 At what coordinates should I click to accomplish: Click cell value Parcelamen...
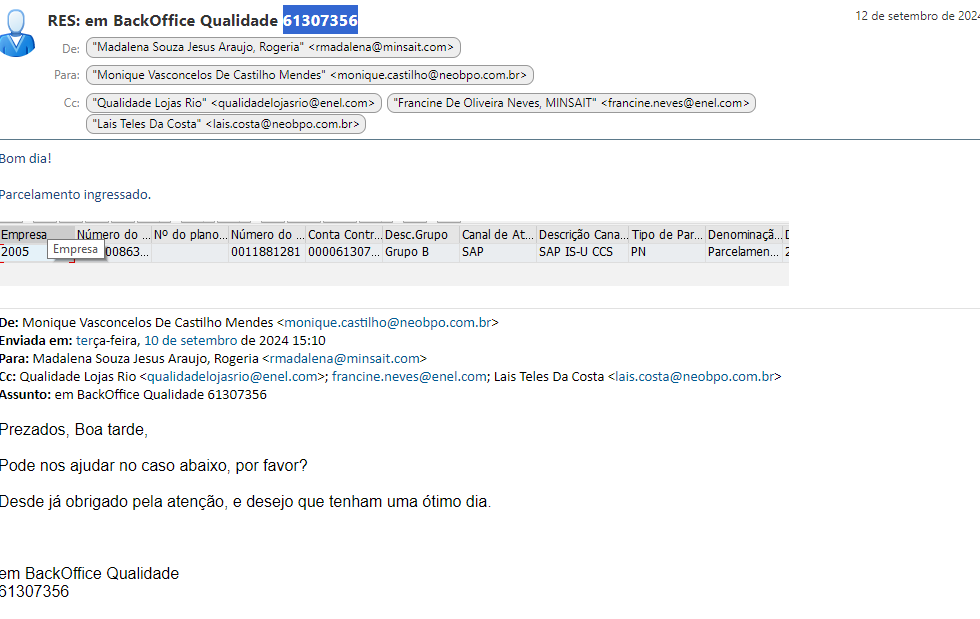[743, 252]
